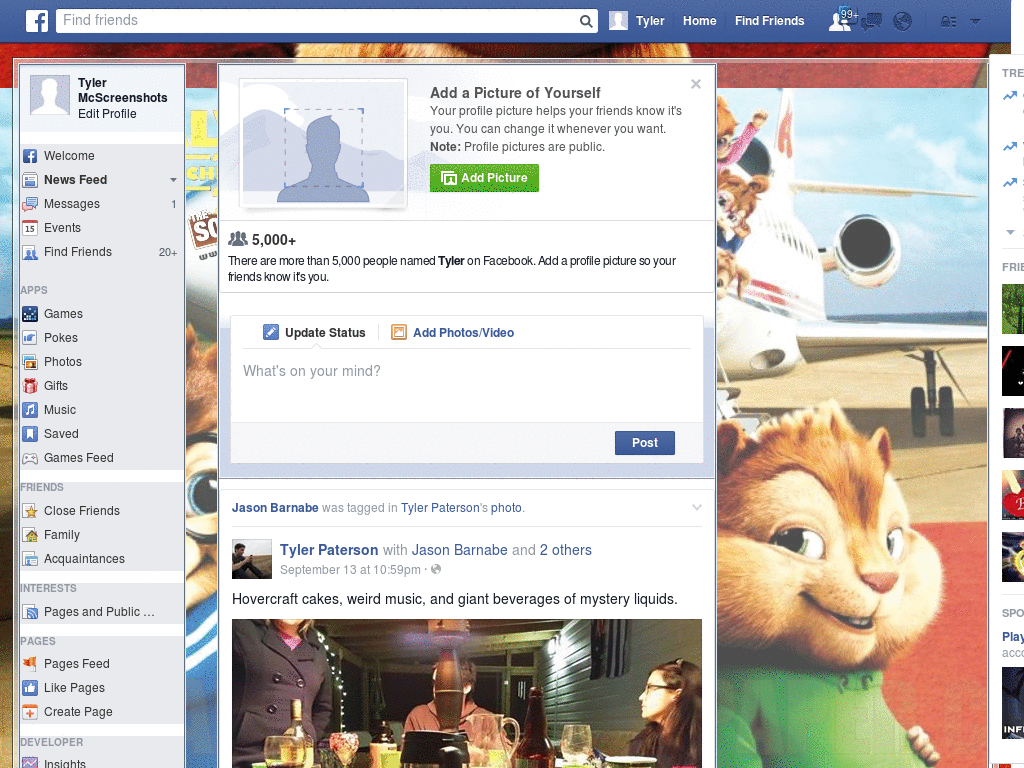This screenshot has height=768, width=1024.
Task: Close the Add a Picture prompt
Action: (696, 84)
